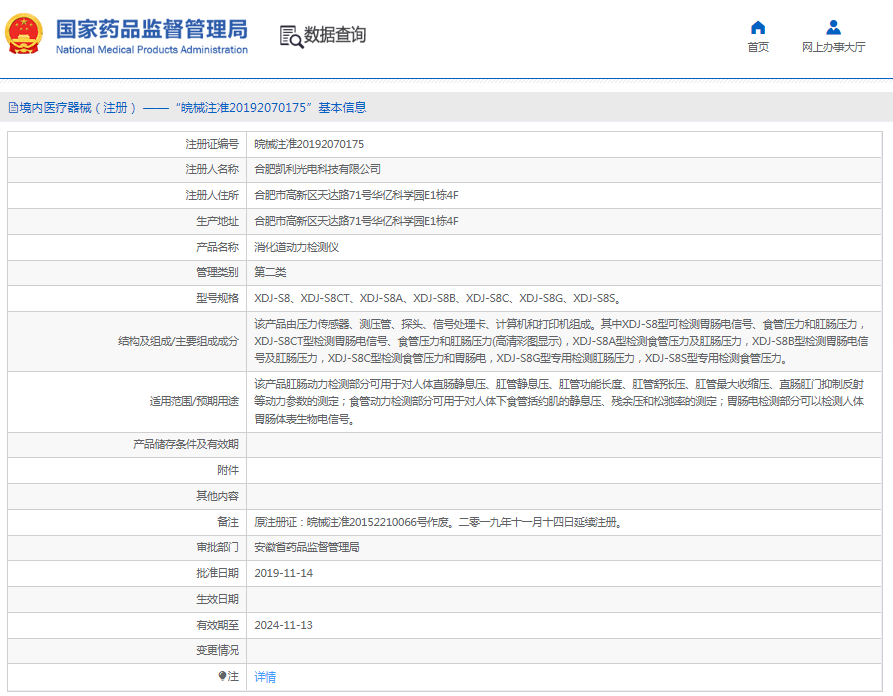Click the 注册人住所 address value
This screenshot has height=696, width=893.
tap(356, 195)
